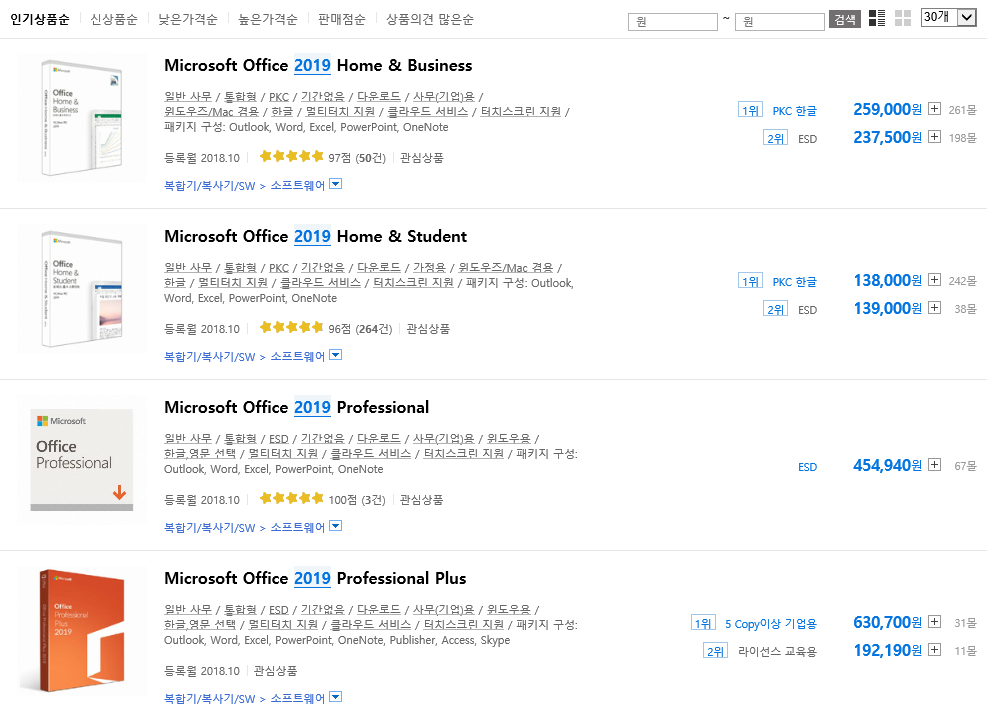Click 261몰 seller count for Home & Business
The height and width of the screenshot is (718, 995).
click(962, 110)
